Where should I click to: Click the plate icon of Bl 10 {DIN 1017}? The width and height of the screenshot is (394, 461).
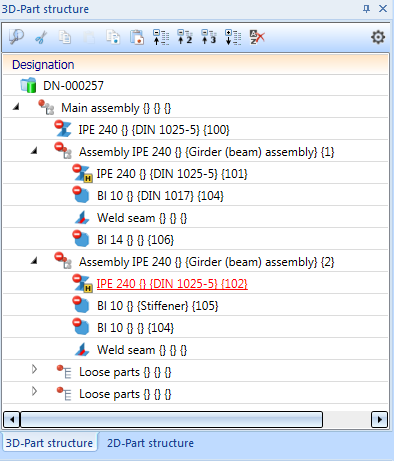click(81, 195)
